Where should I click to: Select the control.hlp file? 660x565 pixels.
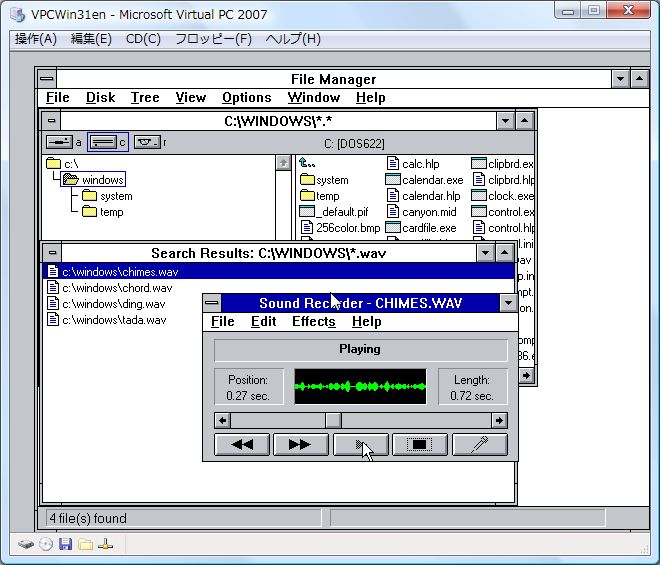click(x=503, y=228)
